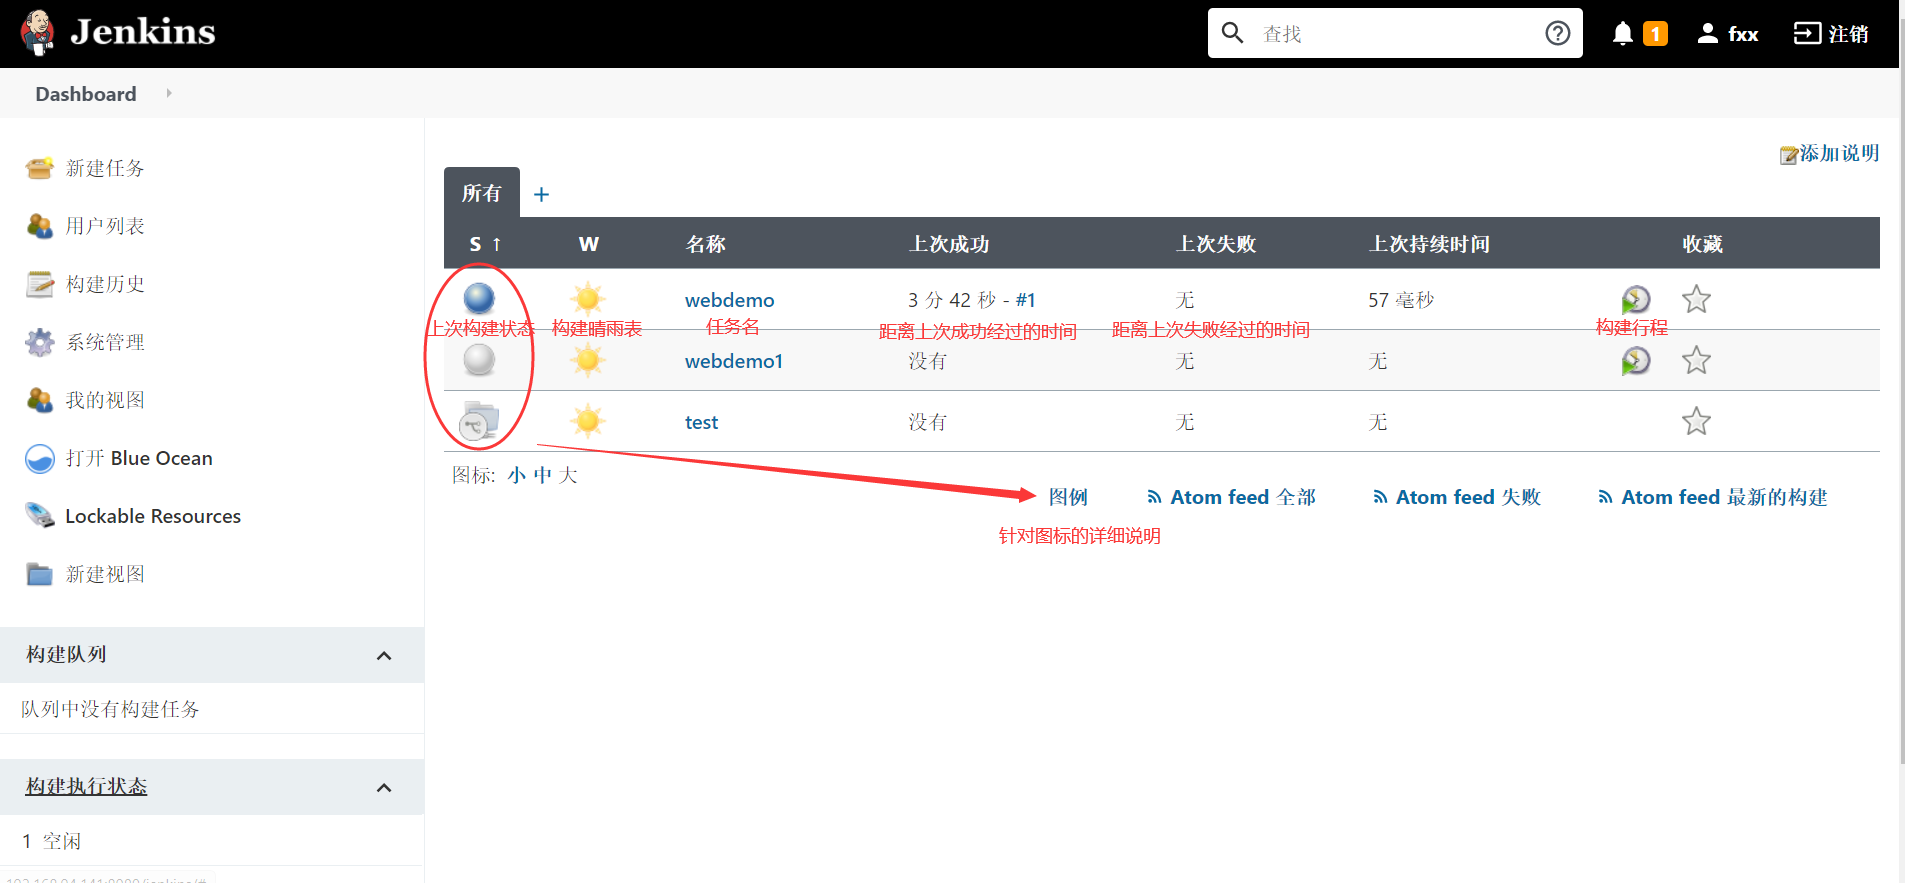Set icon size to 中
1905x883 pixels.
pyautogui.click(x=542, y=475)
